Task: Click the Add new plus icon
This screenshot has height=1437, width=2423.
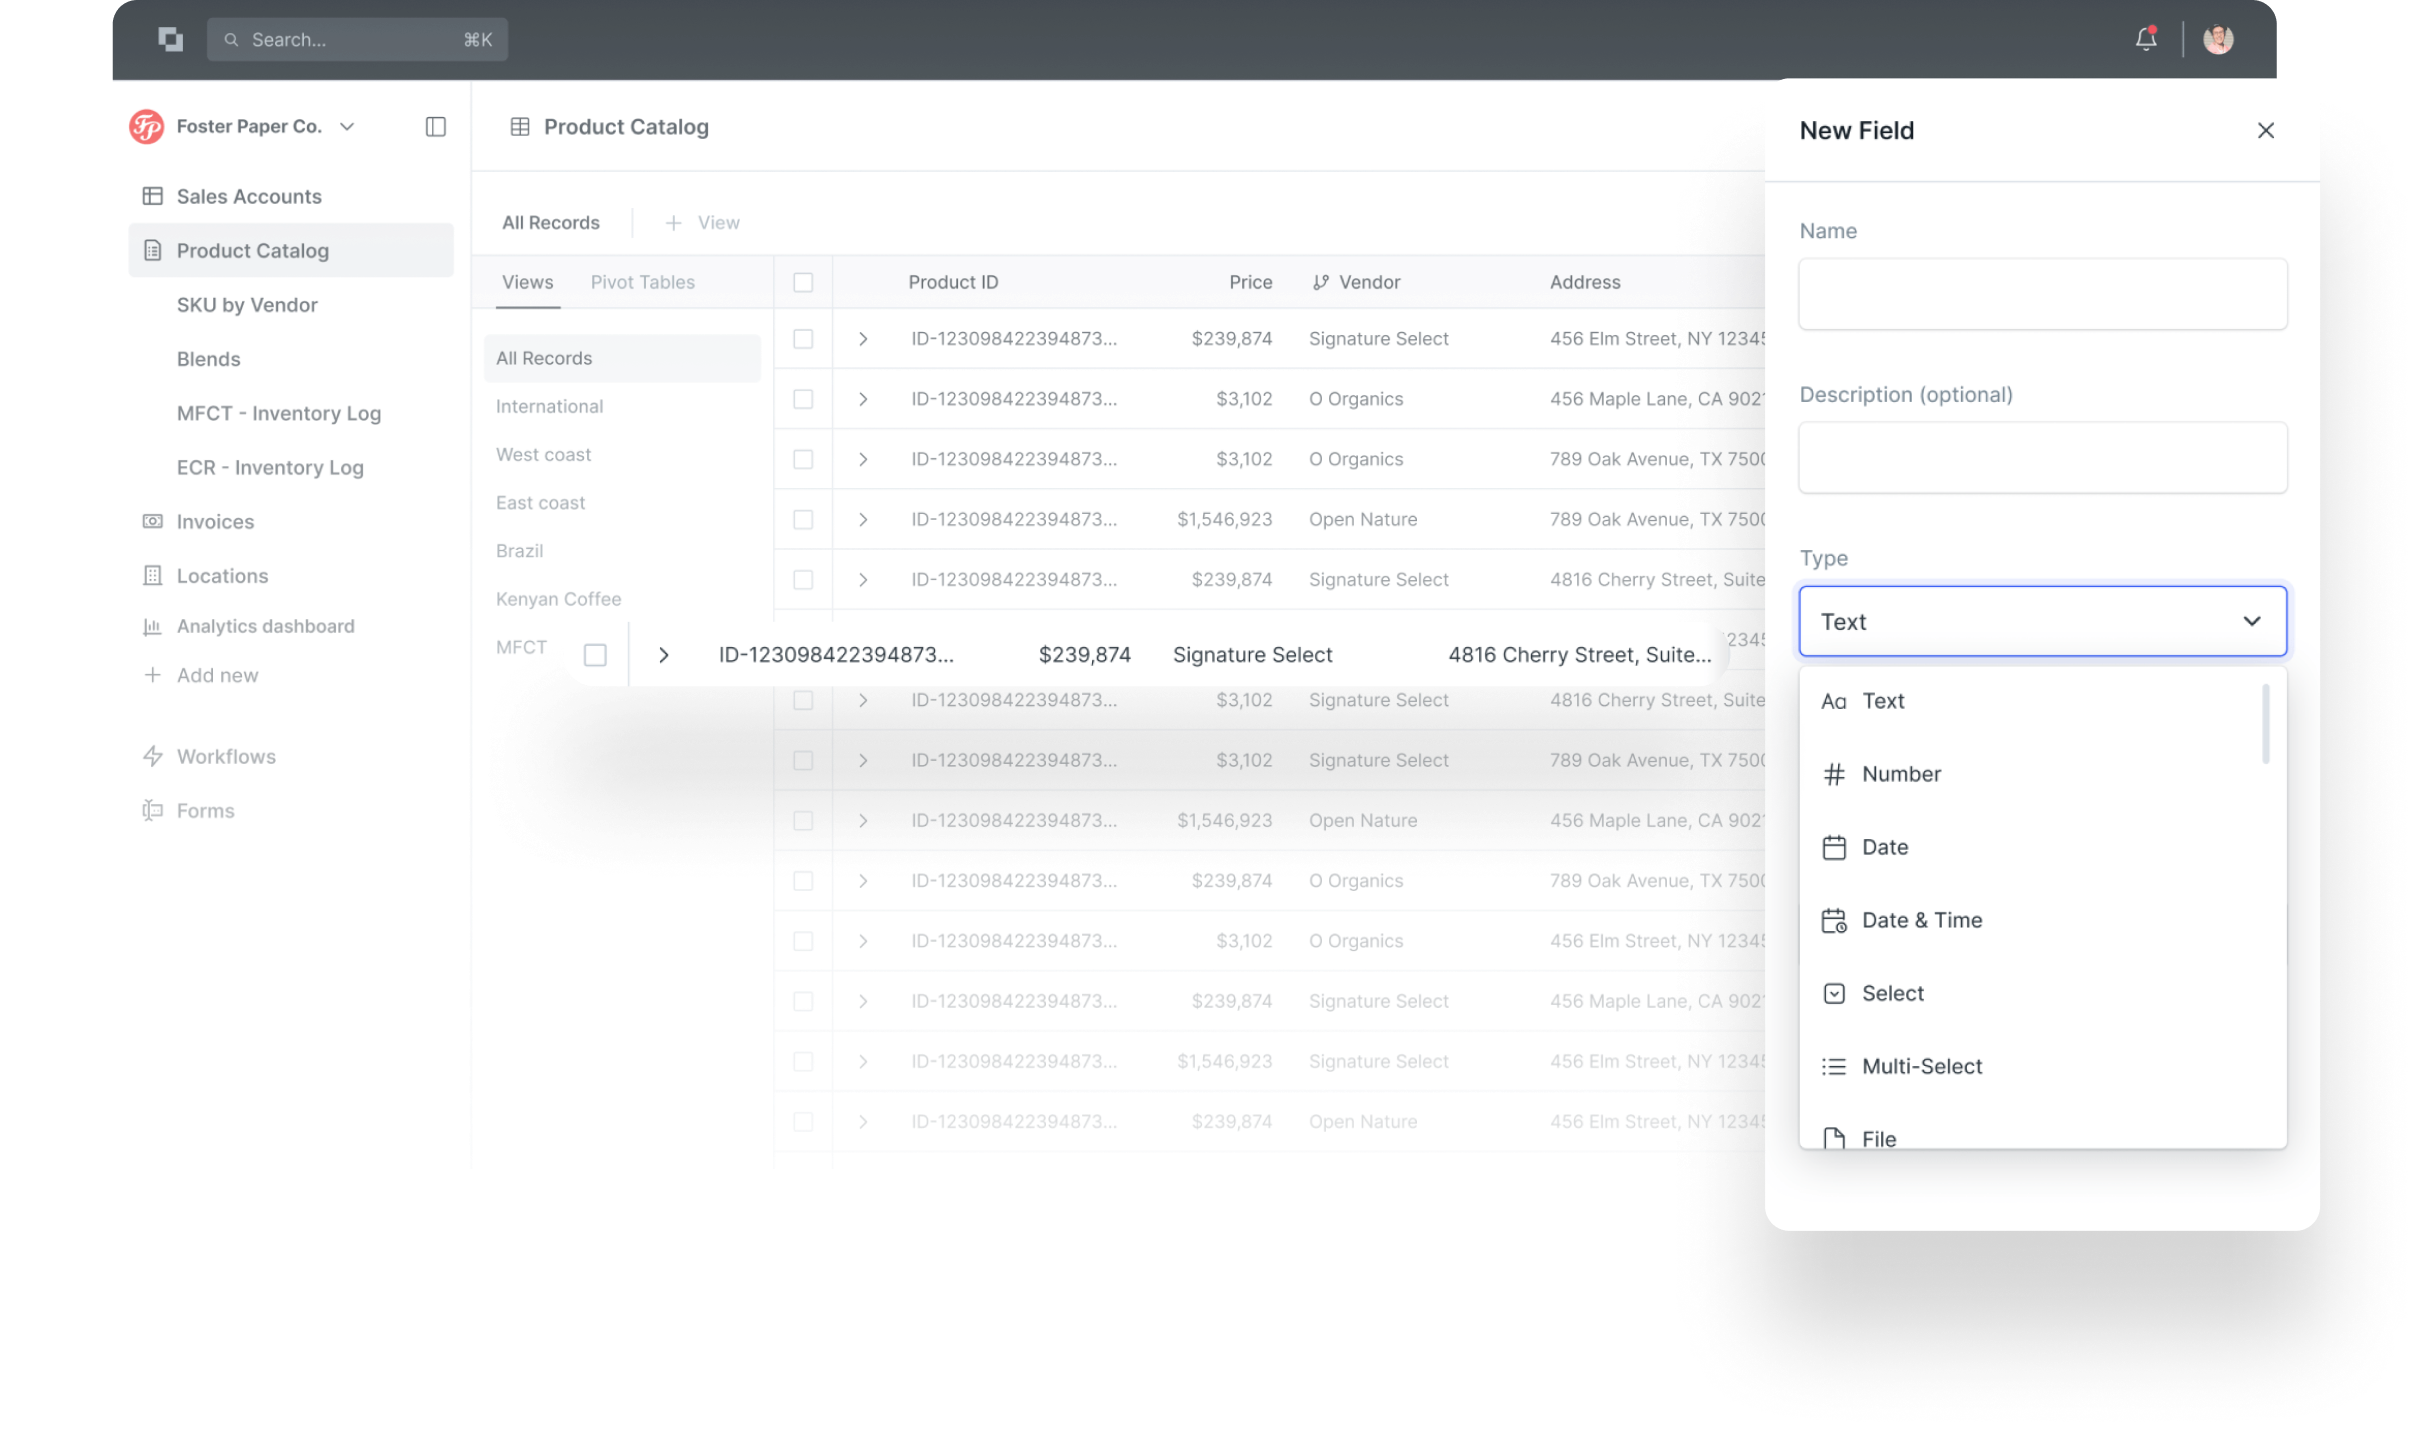Action: pyautogui.click(x=153, y=675)
